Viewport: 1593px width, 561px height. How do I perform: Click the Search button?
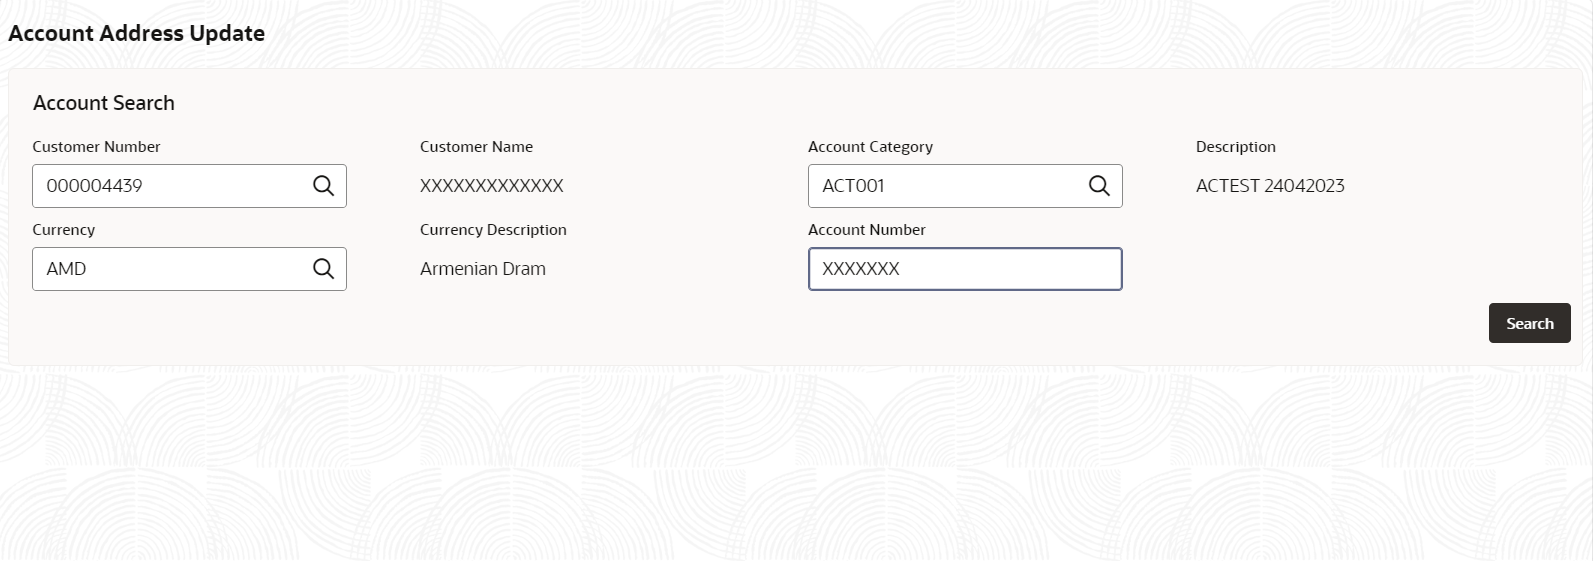pos(1529,323)
